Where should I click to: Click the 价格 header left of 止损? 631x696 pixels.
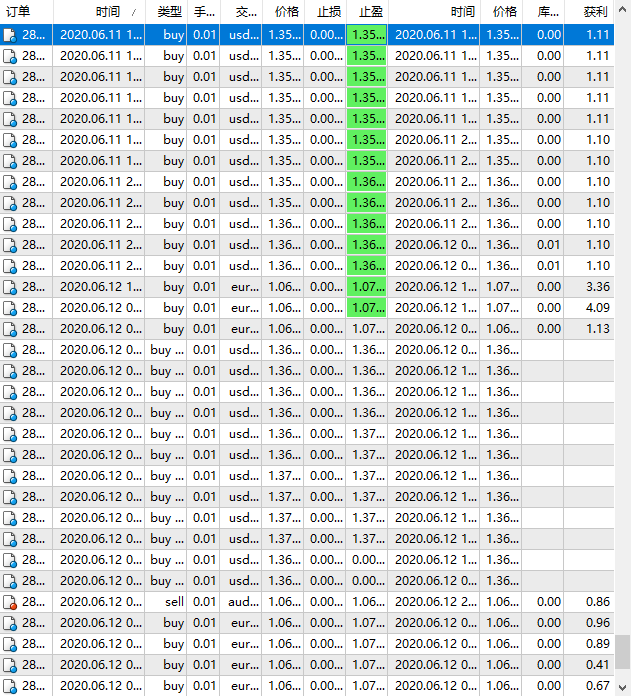(283, 12)
